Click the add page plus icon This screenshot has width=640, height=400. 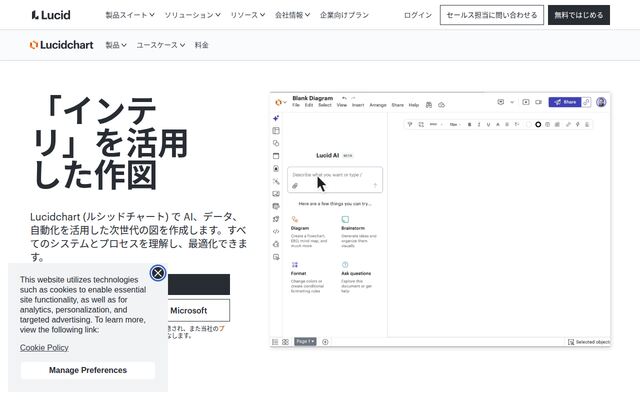[x=325, y=342]
